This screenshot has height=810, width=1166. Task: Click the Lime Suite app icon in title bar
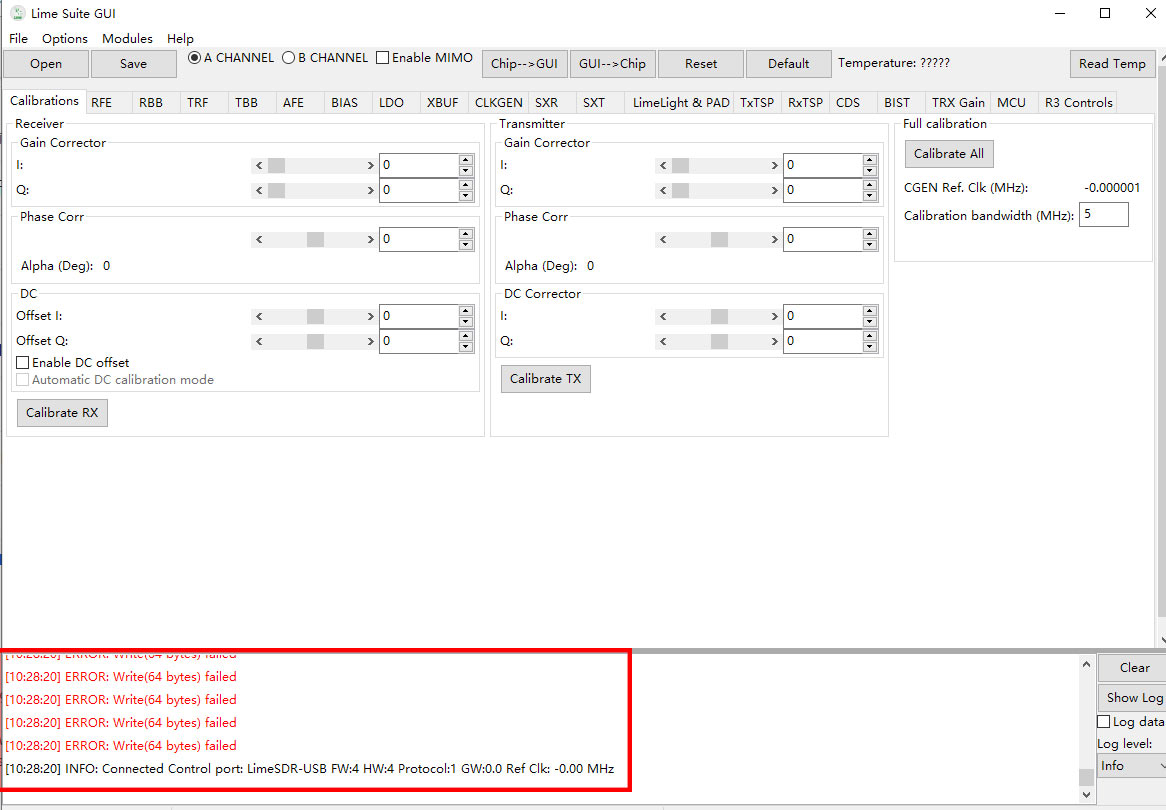[17, 13]
